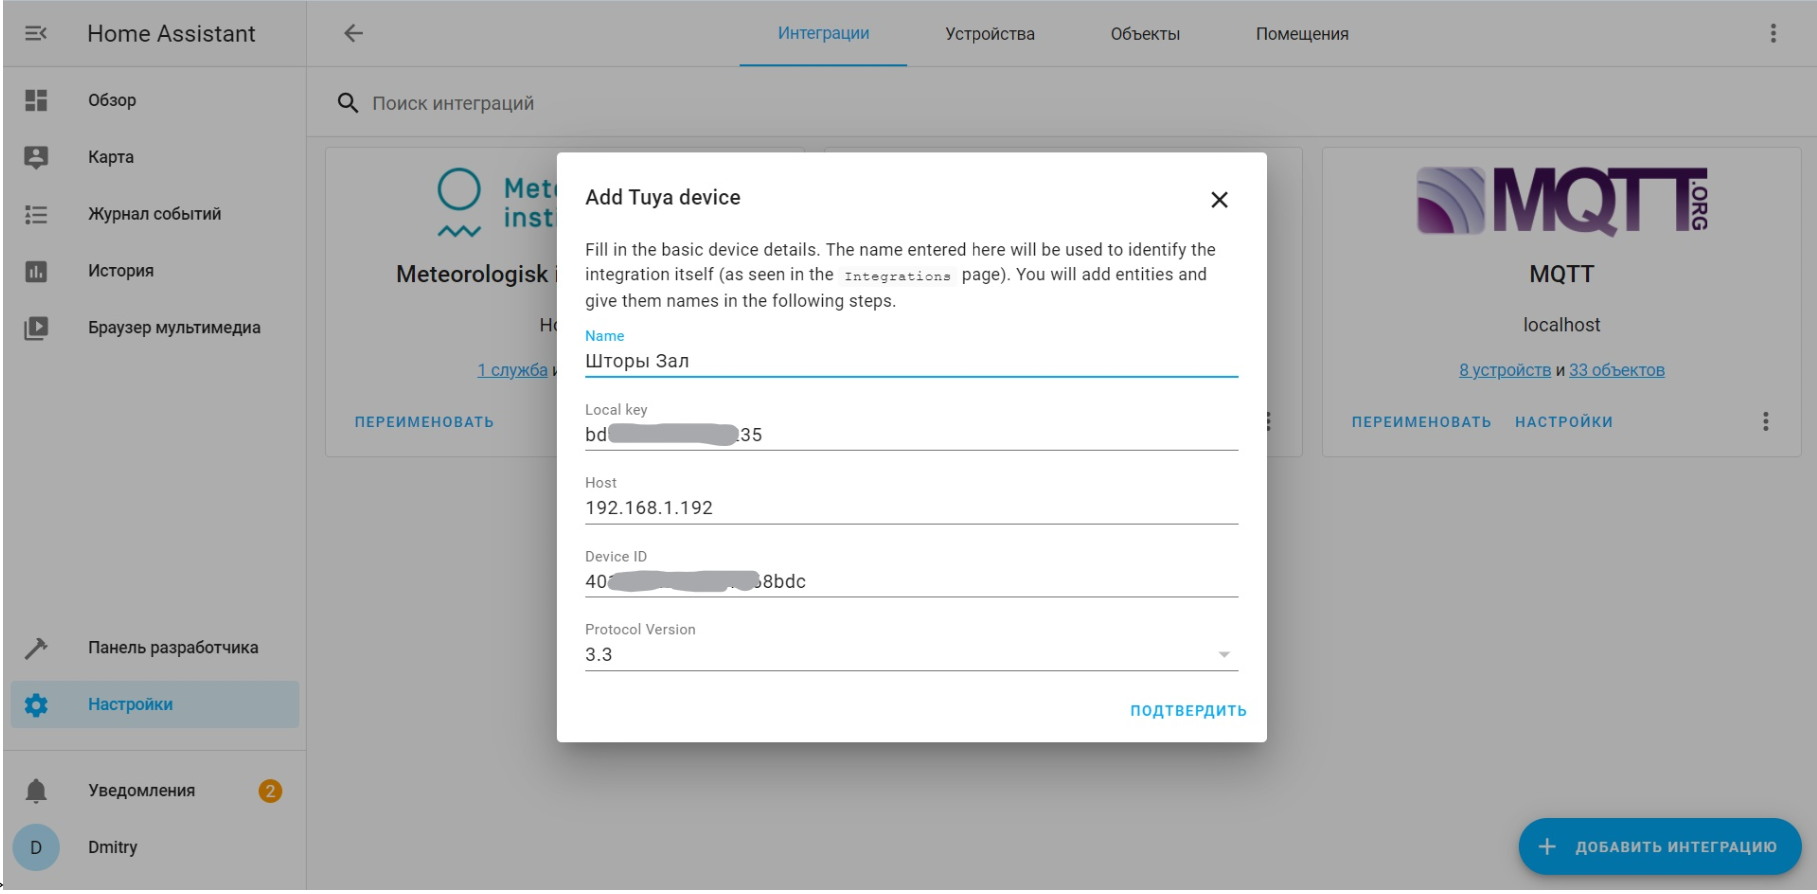Click НАСТРОЙКИ on the MQTT card
The height and width of the screenshot is (894, 1817).
tap(1564, 422)
